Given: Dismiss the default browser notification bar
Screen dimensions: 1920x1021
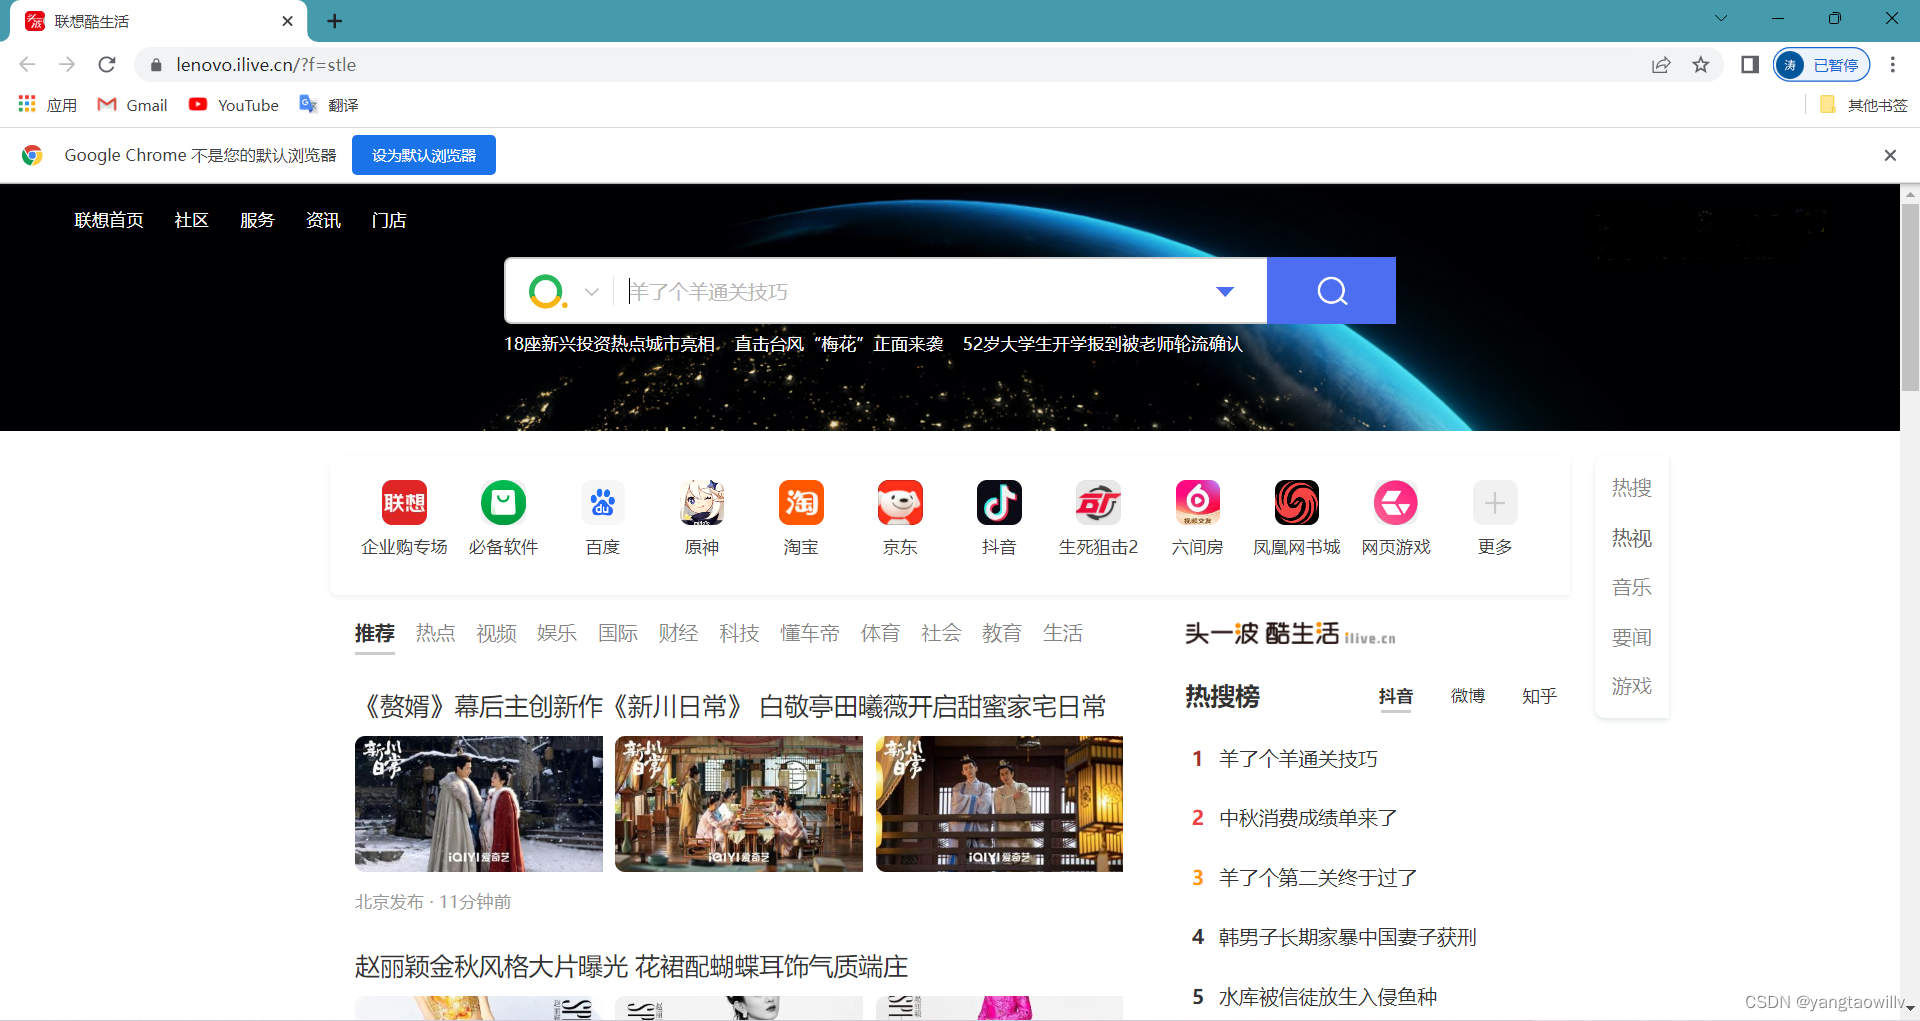Looking at the screenshot, I should tap(1890, 155).
